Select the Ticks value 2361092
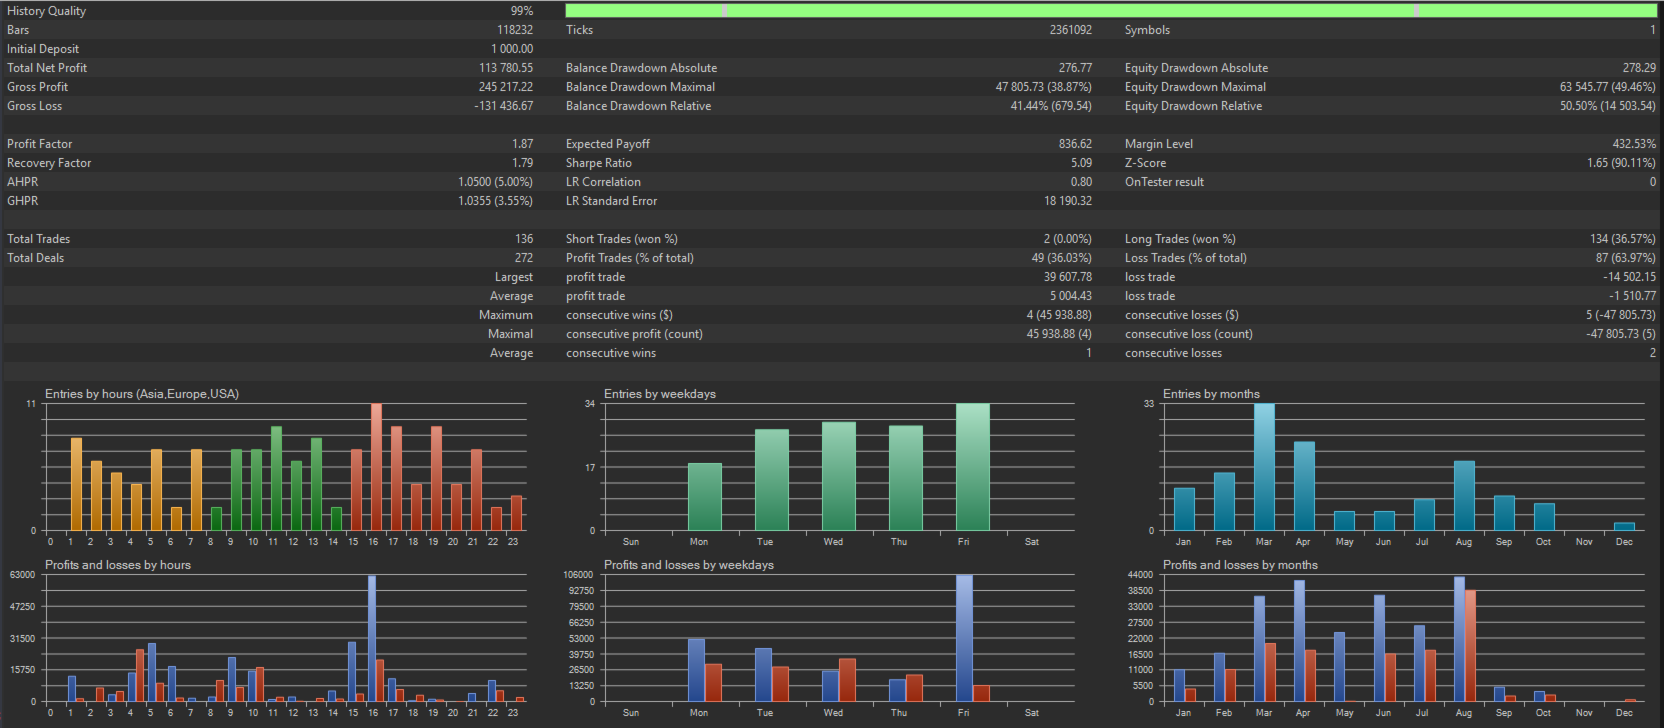The width and height of the screenshot is (1664, 728). (1071, 30)
